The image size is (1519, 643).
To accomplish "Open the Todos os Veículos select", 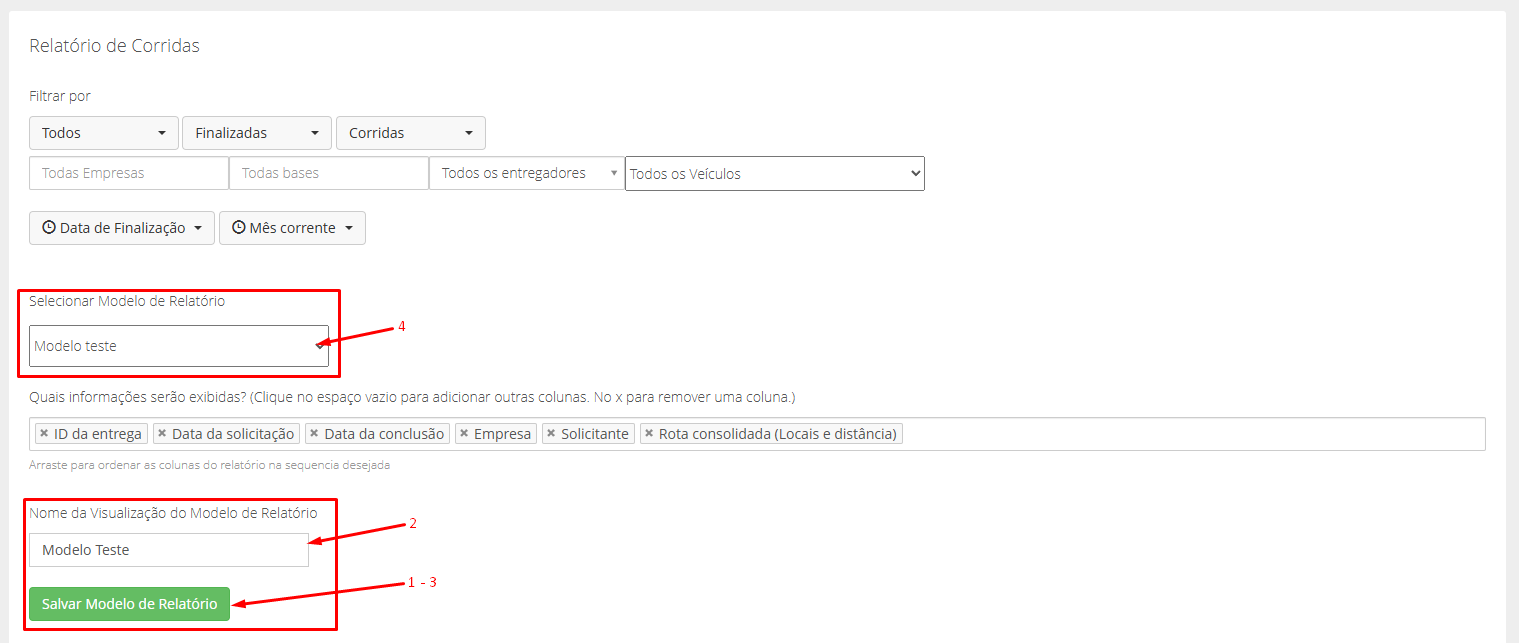I will 775,173.
